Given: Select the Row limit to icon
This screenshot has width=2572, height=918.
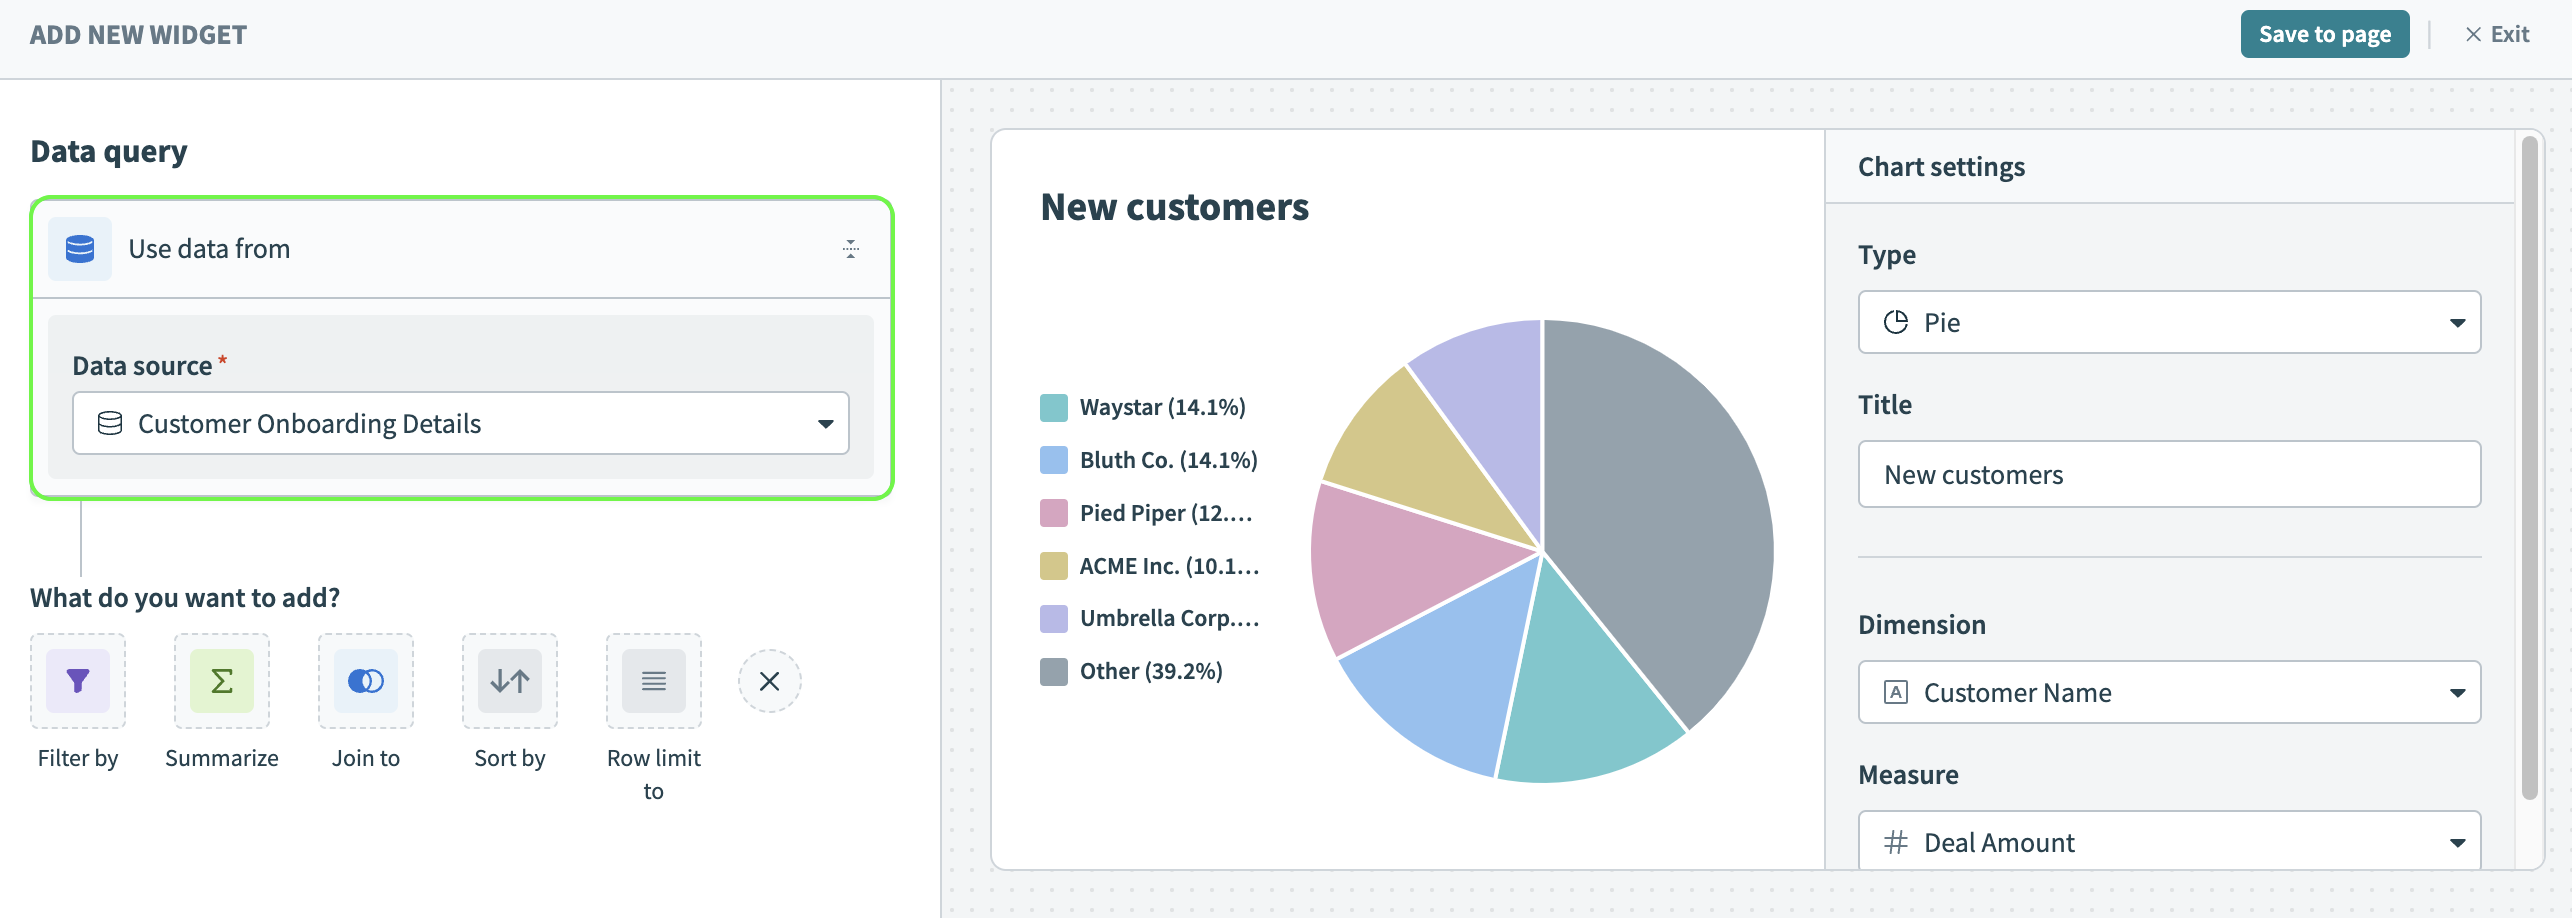Looking at the screenshot, I should [654, 681].
